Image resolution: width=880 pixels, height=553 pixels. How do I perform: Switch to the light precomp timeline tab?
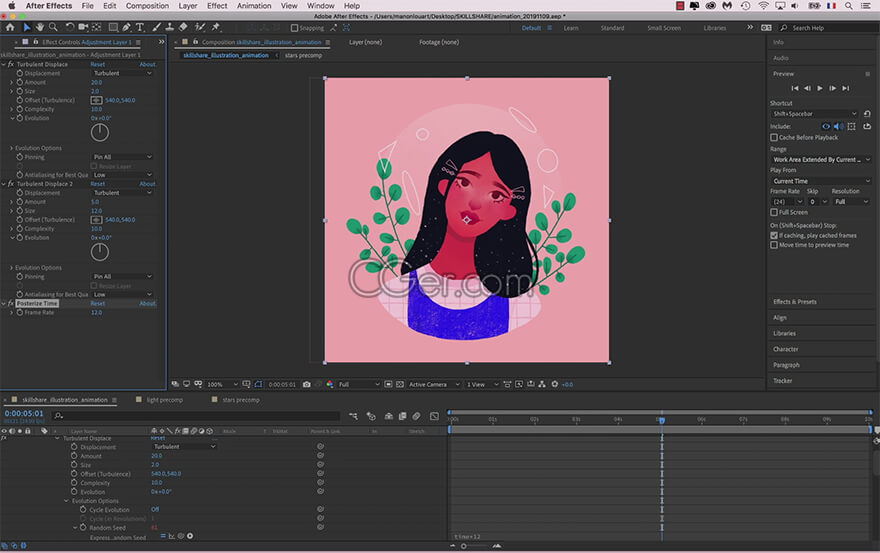(x=164, y=400)
